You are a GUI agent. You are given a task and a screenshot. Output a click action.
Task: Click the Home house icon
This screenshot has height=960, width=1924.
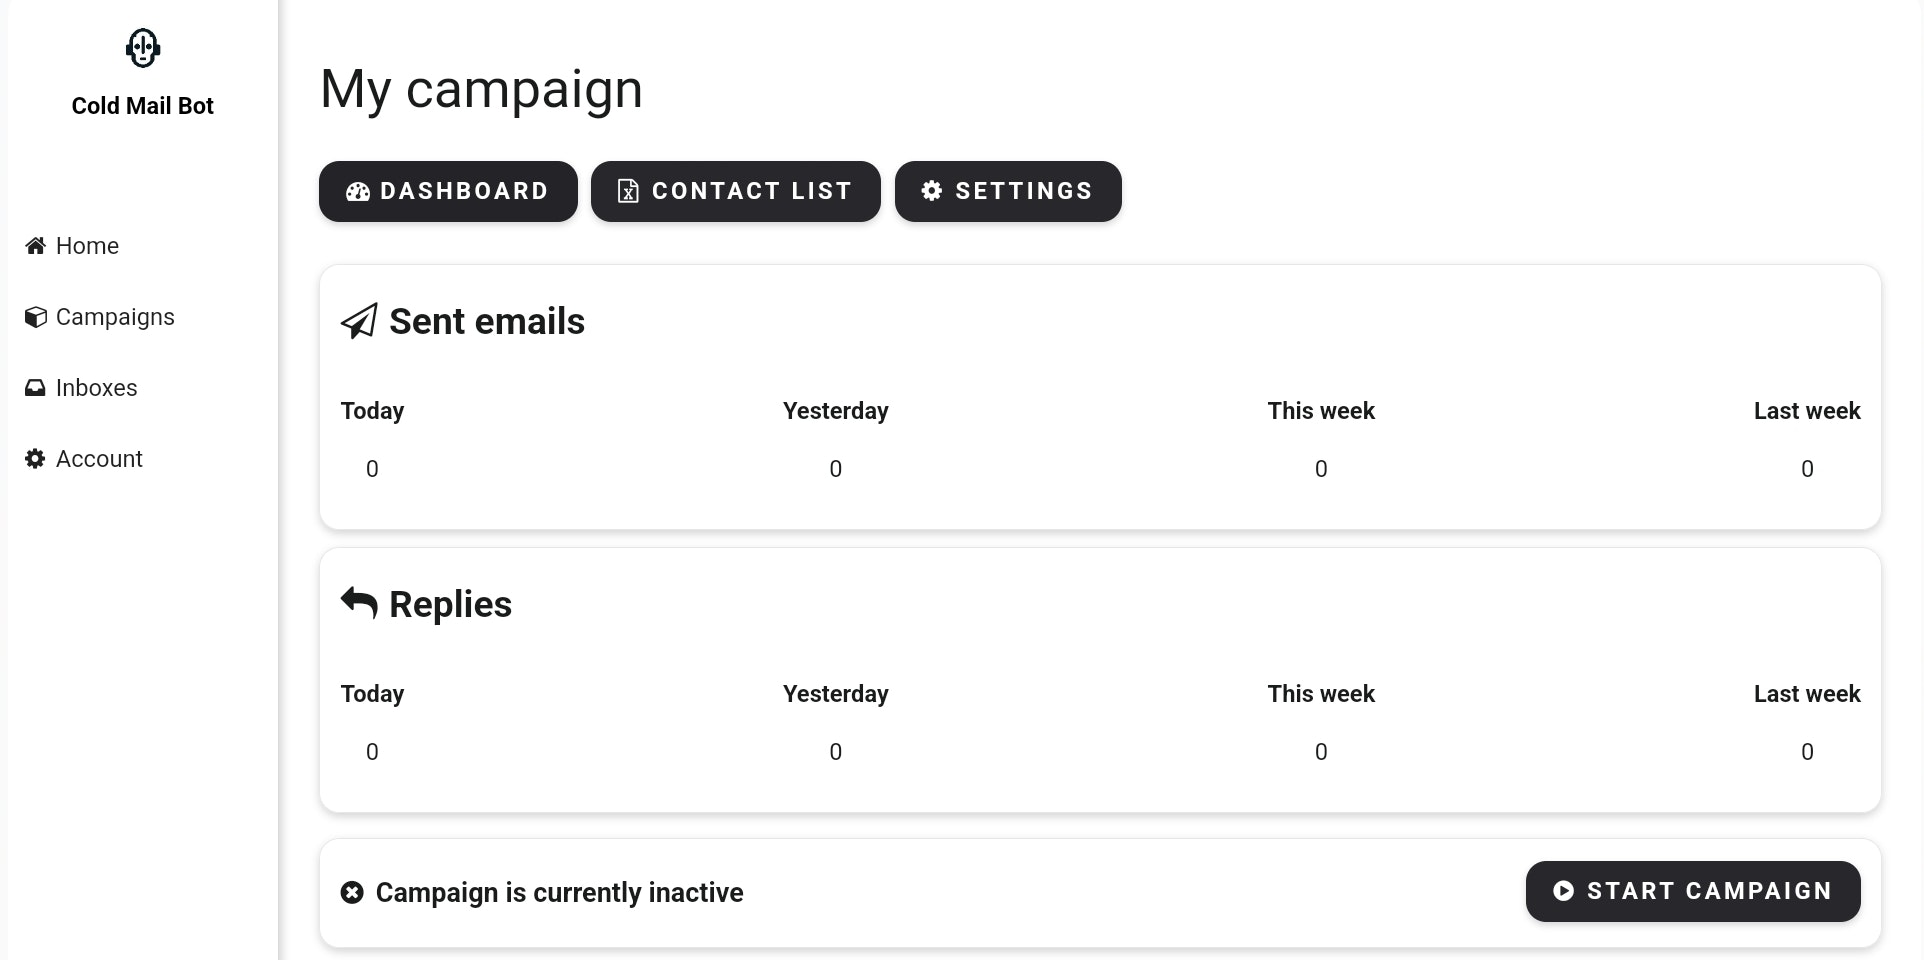pyautogui.click(x=36, y=246)
